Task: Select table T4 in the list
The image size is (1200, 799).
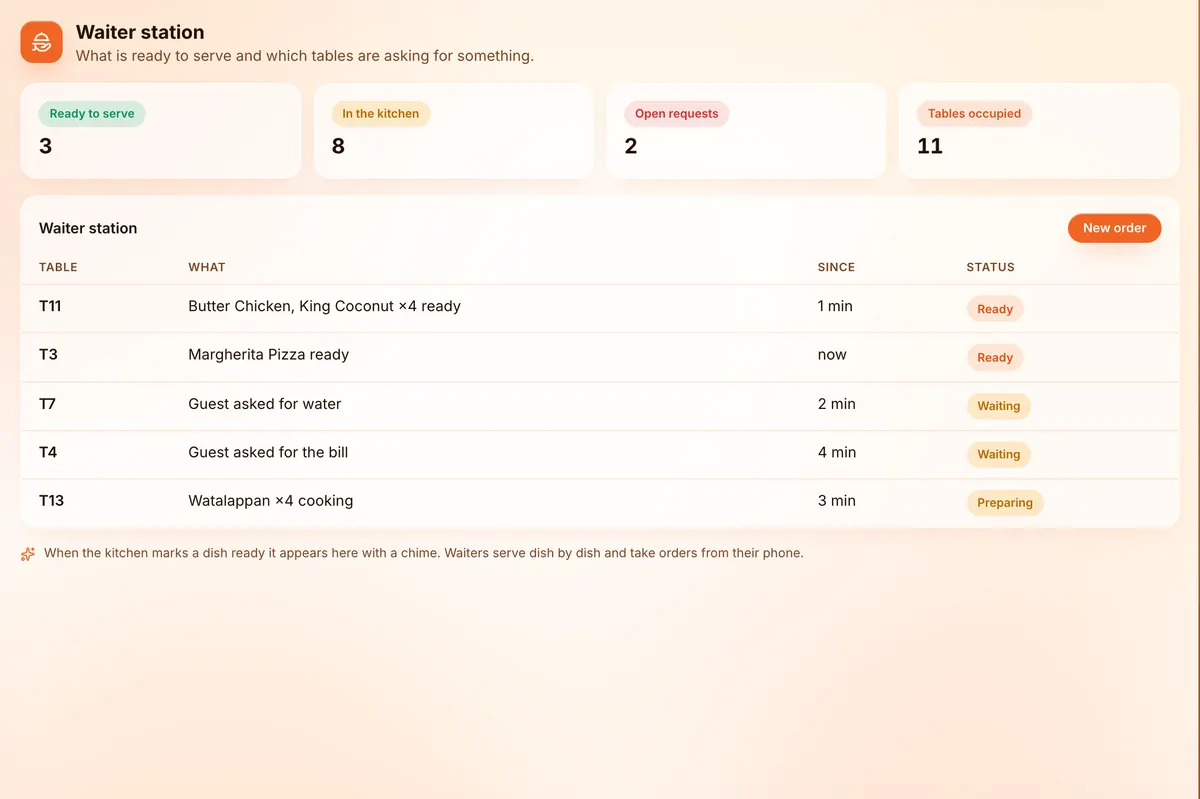Action: click(48, 452)
